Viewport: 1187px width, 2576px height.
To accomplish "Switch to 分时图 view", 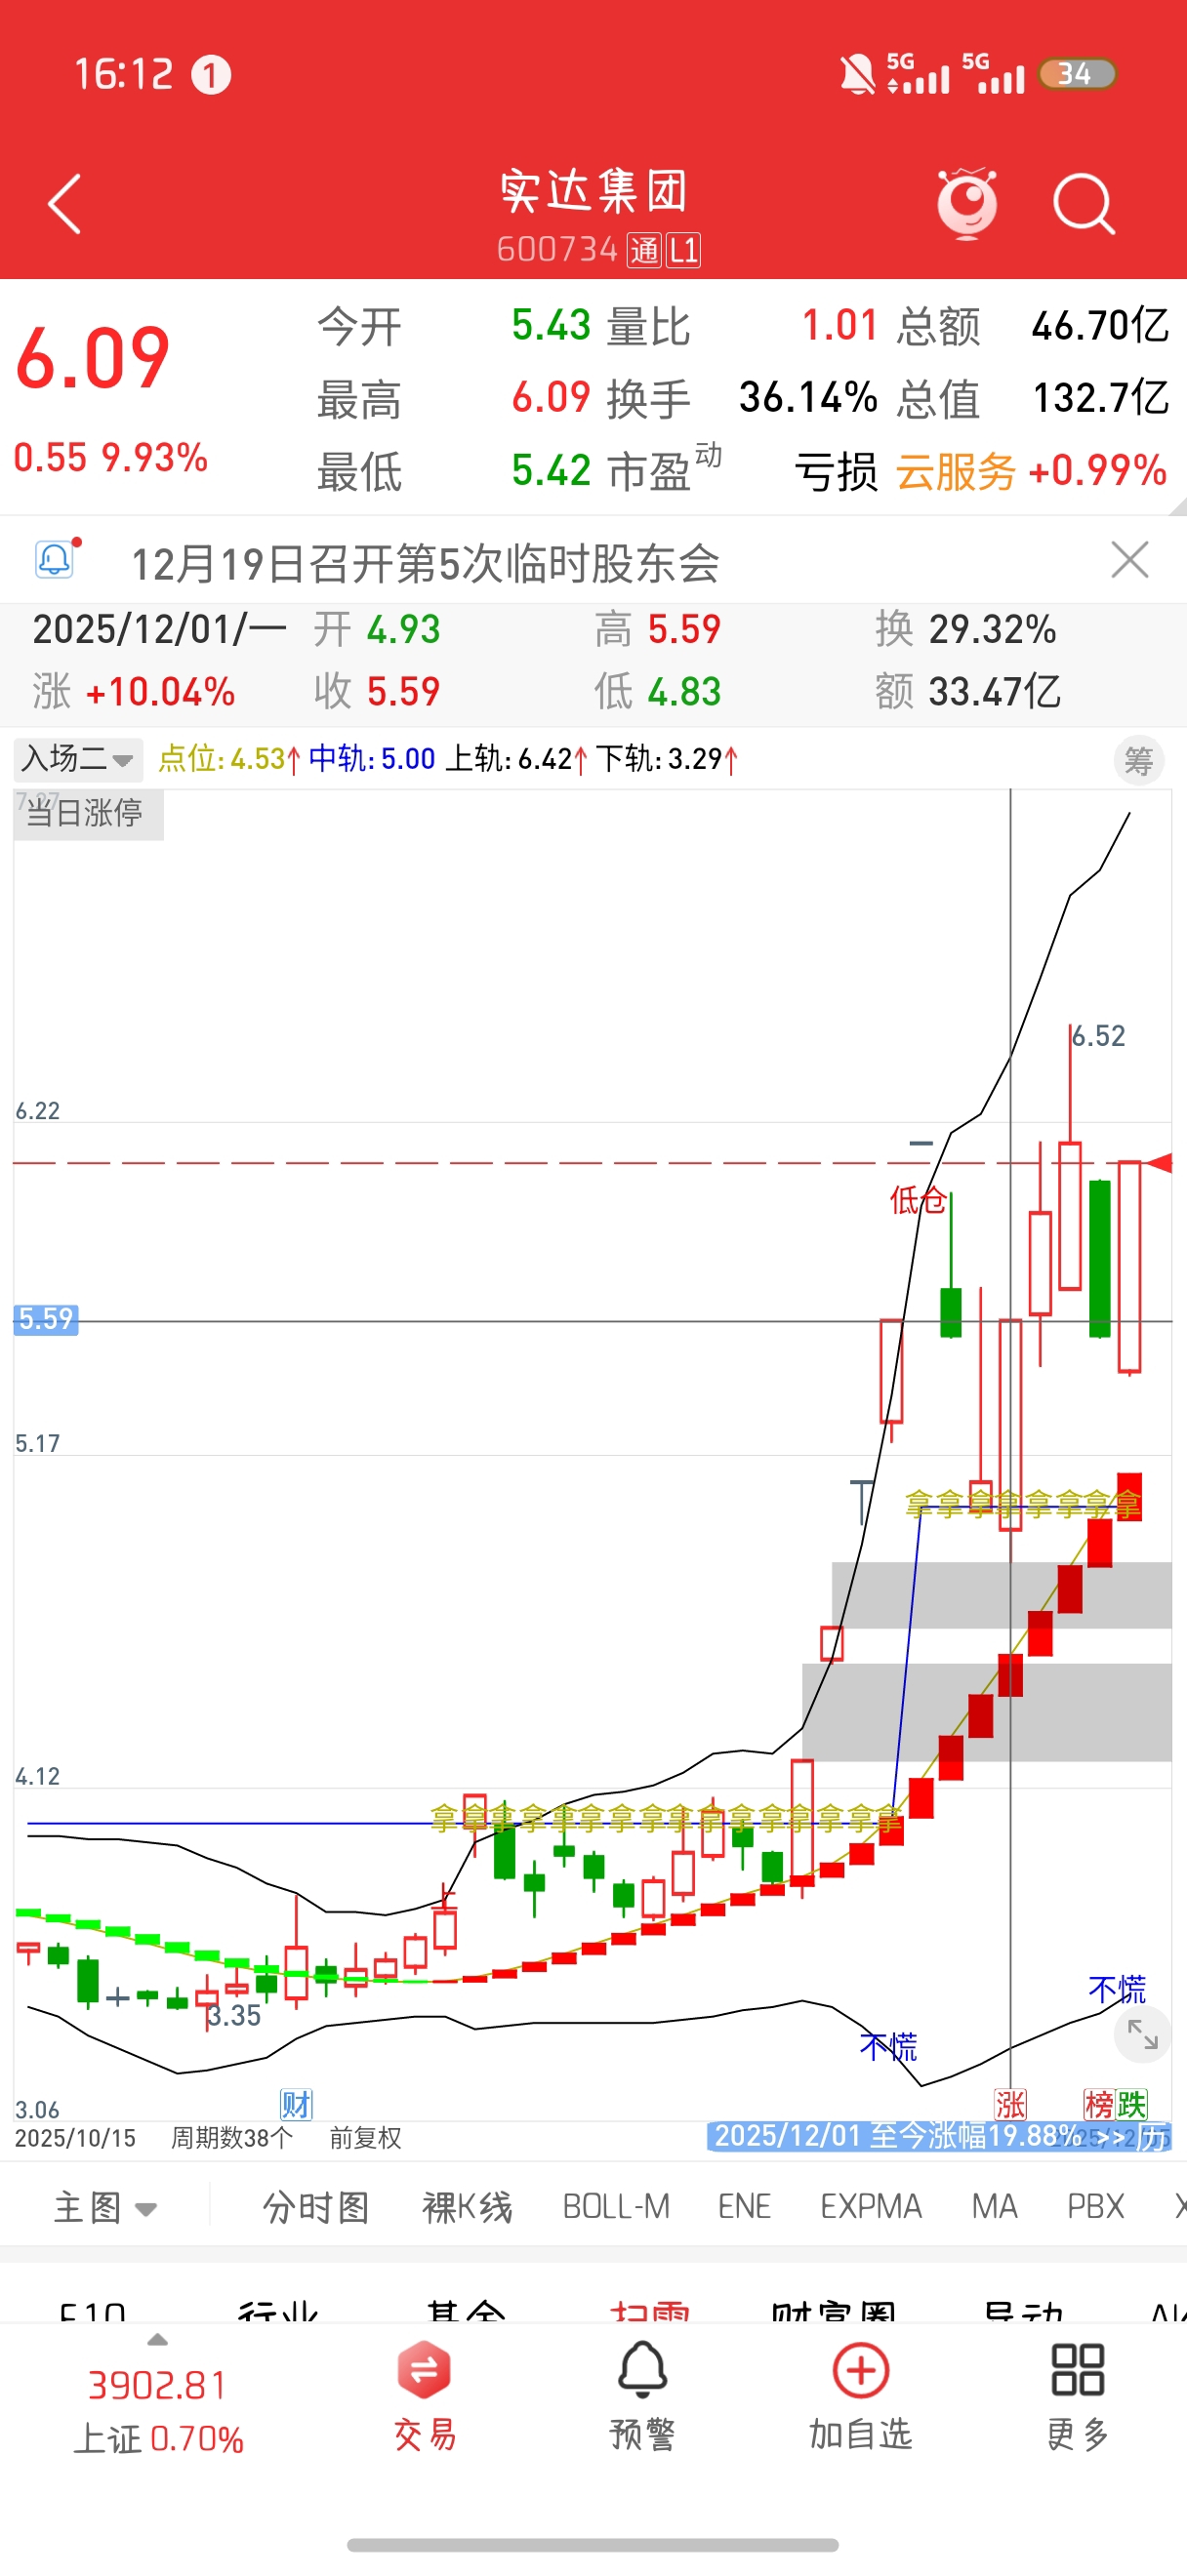I will (x=316, y=2207).
